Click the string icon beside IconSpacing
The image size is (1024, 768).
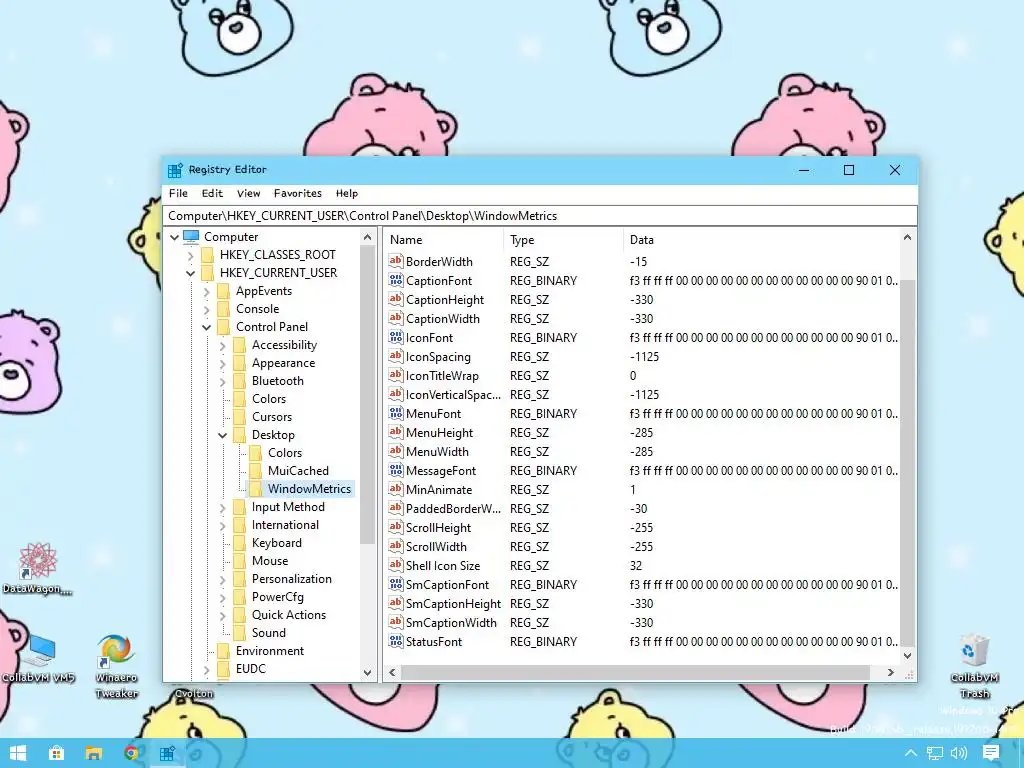pos(396,356)
